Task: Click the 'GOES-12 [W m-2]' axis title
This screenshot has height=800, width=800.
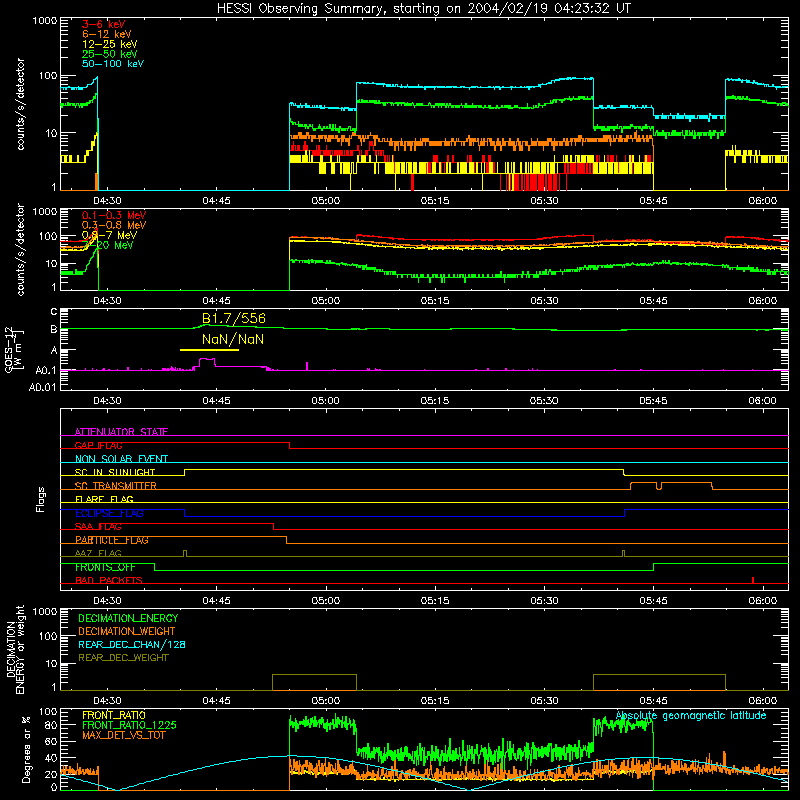Action: tap(13, 350)
